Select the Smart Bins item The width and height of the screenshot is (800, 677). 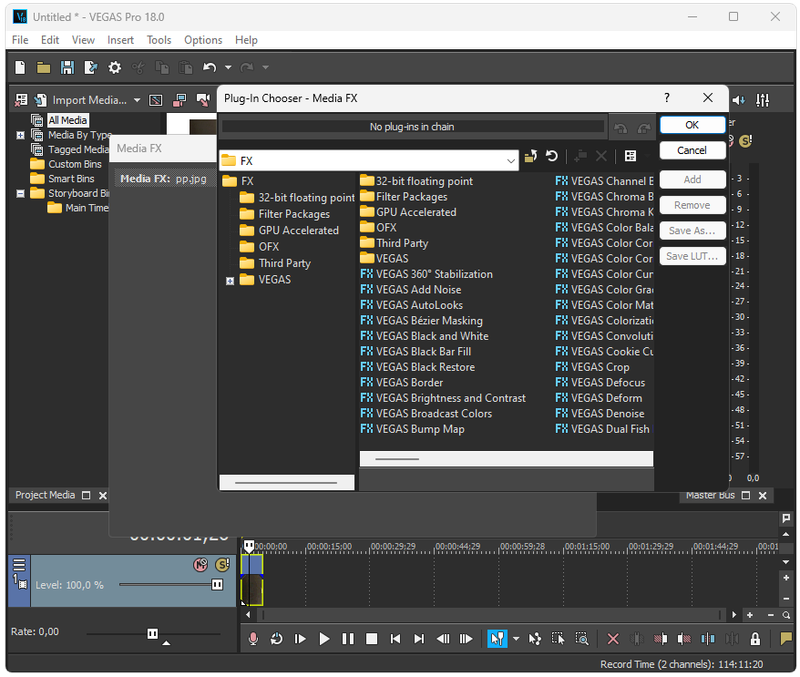point(71,179)
